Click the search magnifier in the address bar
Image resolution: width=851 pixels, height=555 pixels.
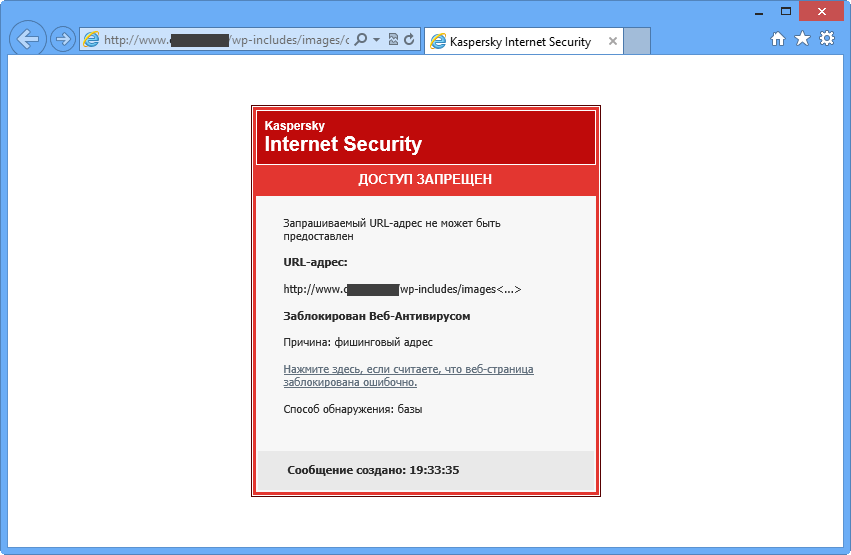(x=360, y=39)
